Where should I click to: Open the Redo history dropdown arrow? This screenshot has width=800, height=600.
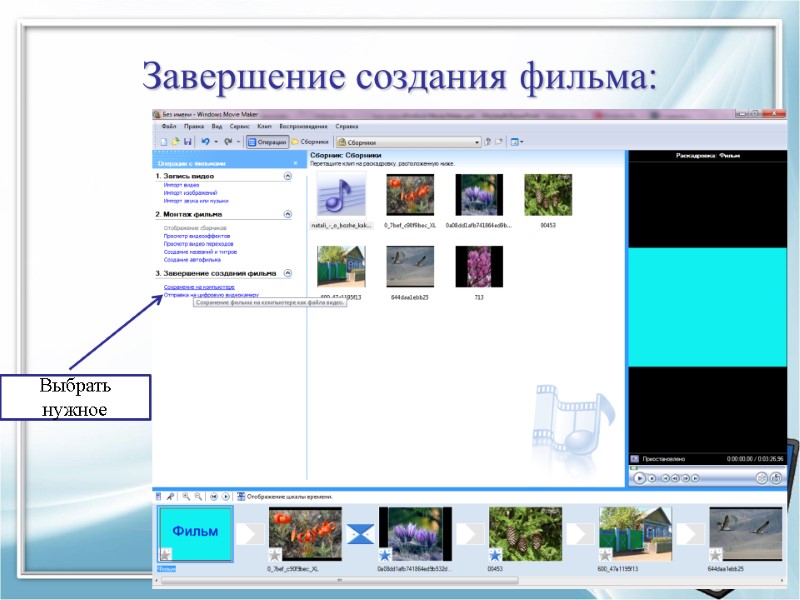[x=238, y=142]
